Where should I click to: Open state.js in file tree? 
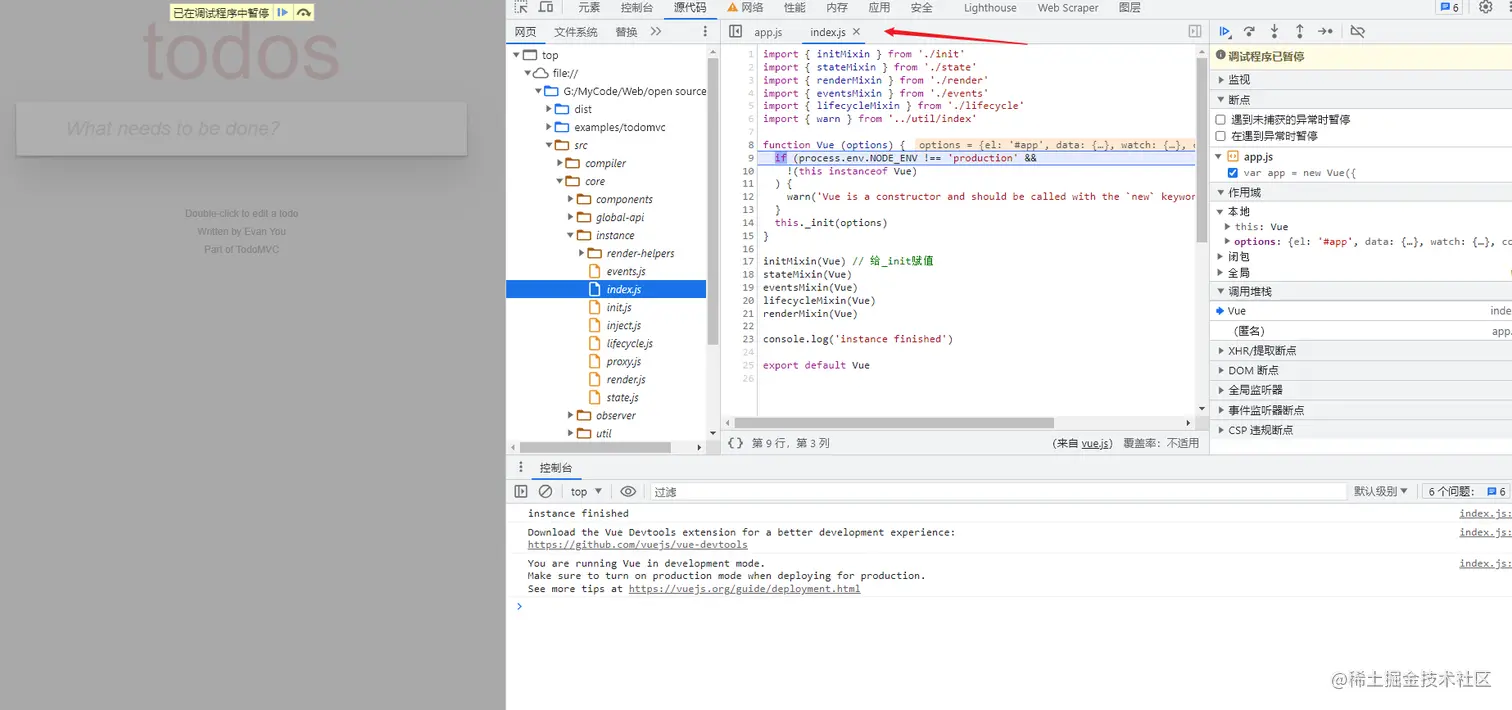[x=621, y=397]
